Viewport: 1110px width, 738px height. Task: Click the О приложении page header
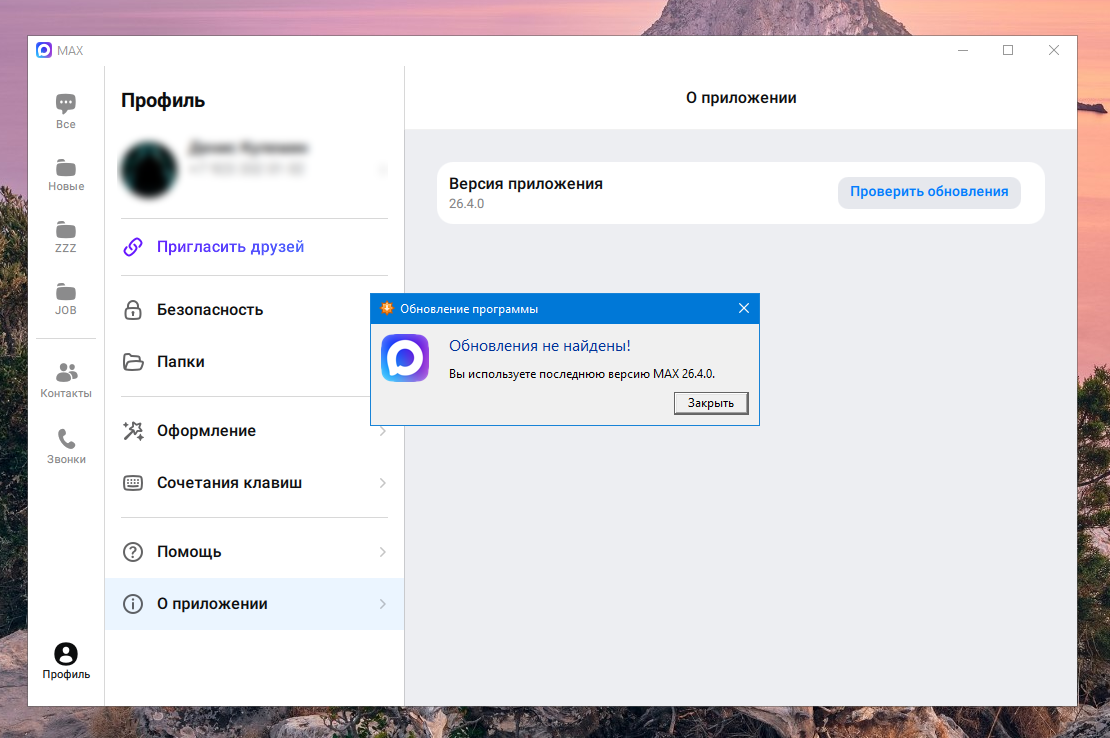tap(740, 98)
